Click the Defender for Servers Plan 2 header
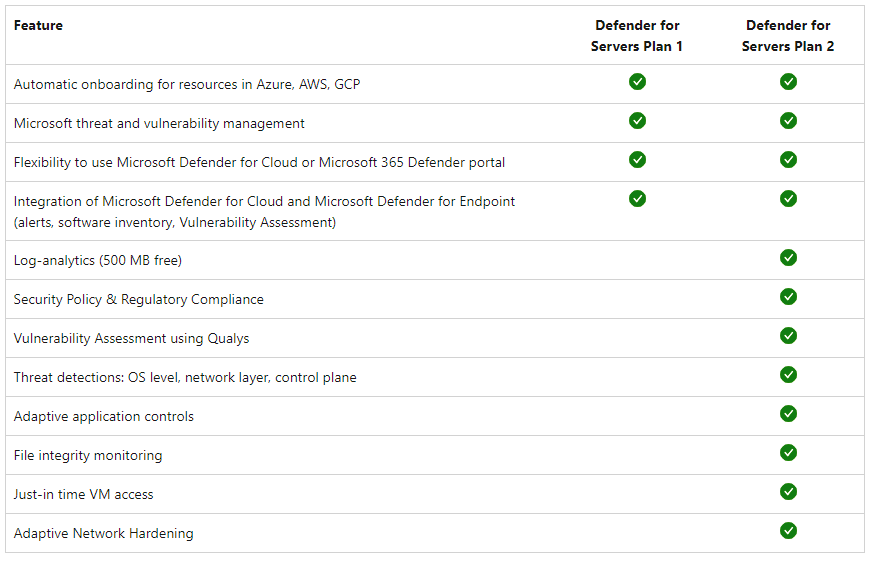Screen dimensions: 871x561 click(x=788, y=36)
